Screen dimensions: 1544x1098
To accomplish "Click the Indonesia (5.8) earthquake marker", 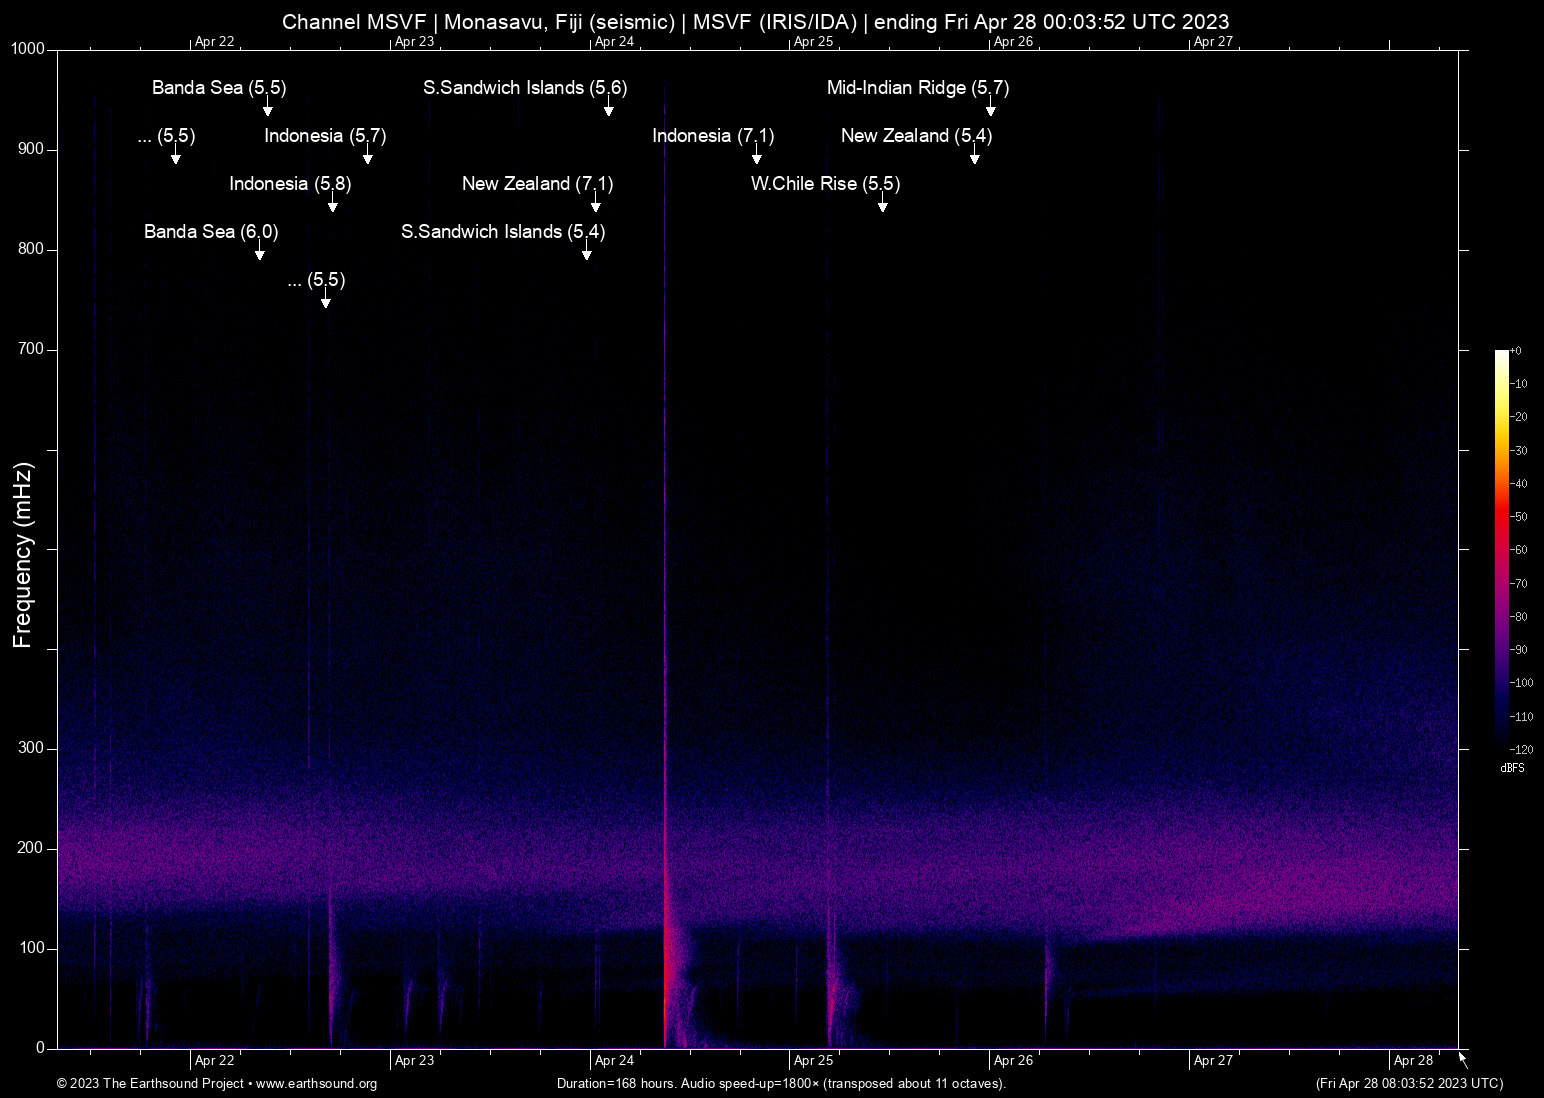I will (332, 204).
